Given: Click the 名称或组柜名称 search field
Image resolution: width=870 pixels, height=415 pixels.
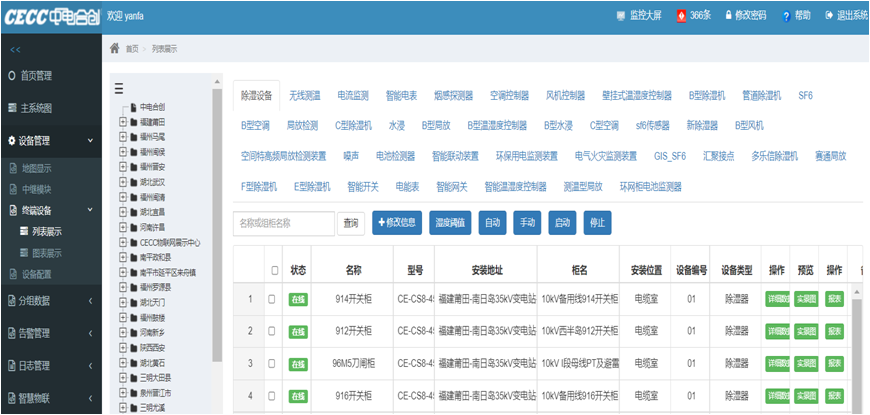Looking at the screenshot, I should click(283, 223).
